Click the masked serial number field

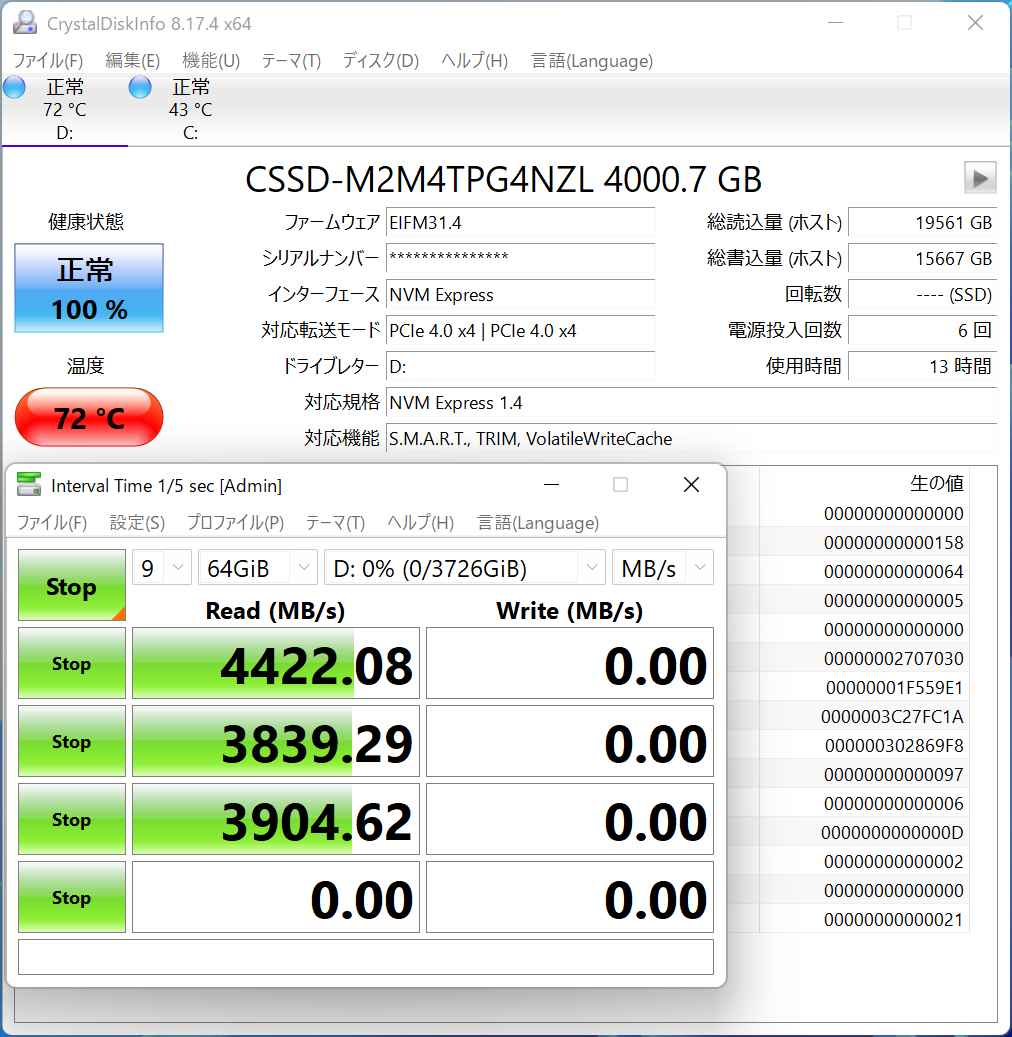pos(521,259)
